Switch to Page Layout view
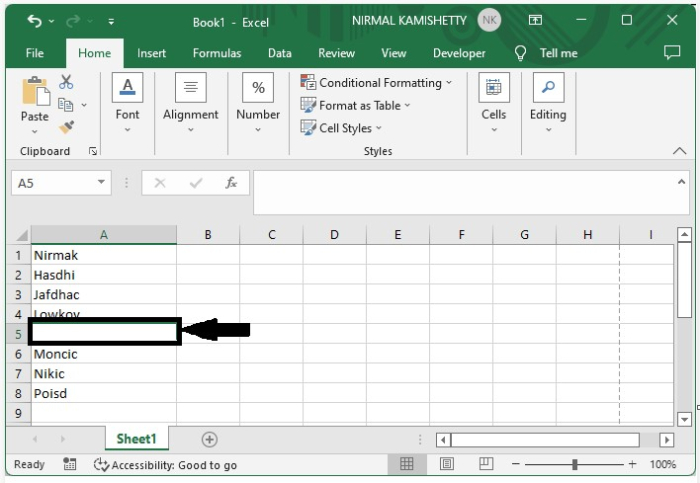The height and width of the screenshot is (483, 700). coord(447,464)
